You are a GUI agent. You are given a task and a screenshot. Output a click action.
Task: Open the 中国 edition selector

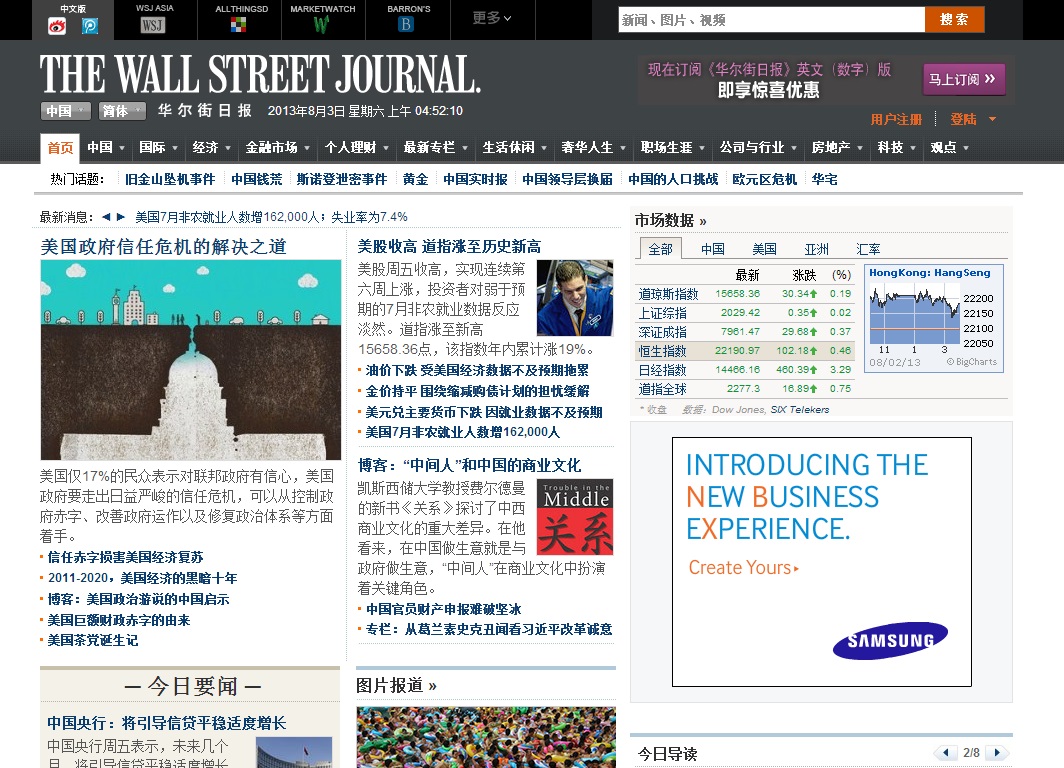click(65, 111)
